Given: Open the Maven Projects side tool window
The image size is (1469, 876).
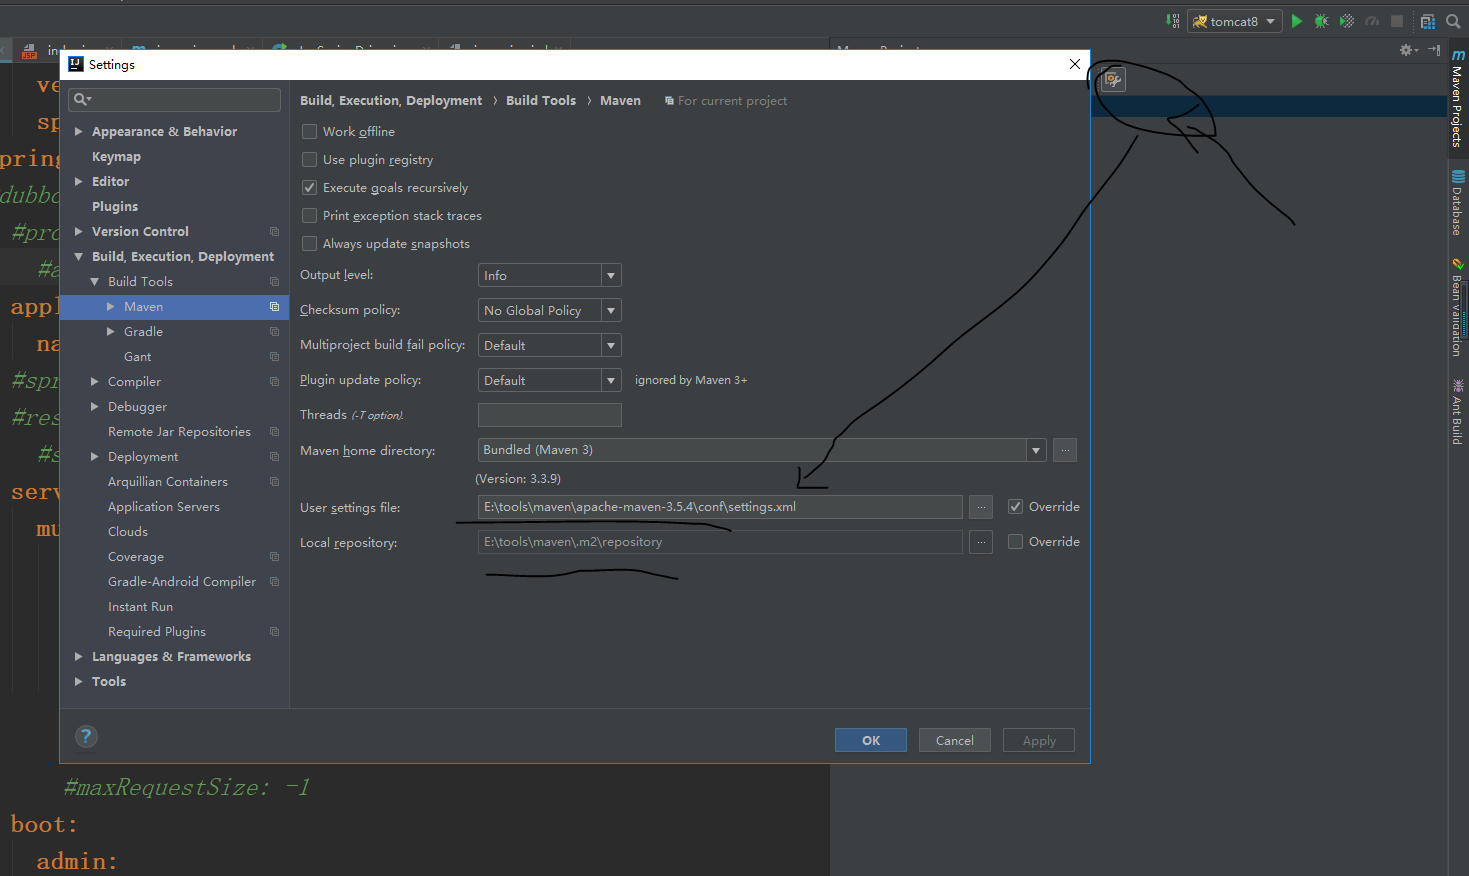Looking at the screenshot, I should [x=1458, y=100].
